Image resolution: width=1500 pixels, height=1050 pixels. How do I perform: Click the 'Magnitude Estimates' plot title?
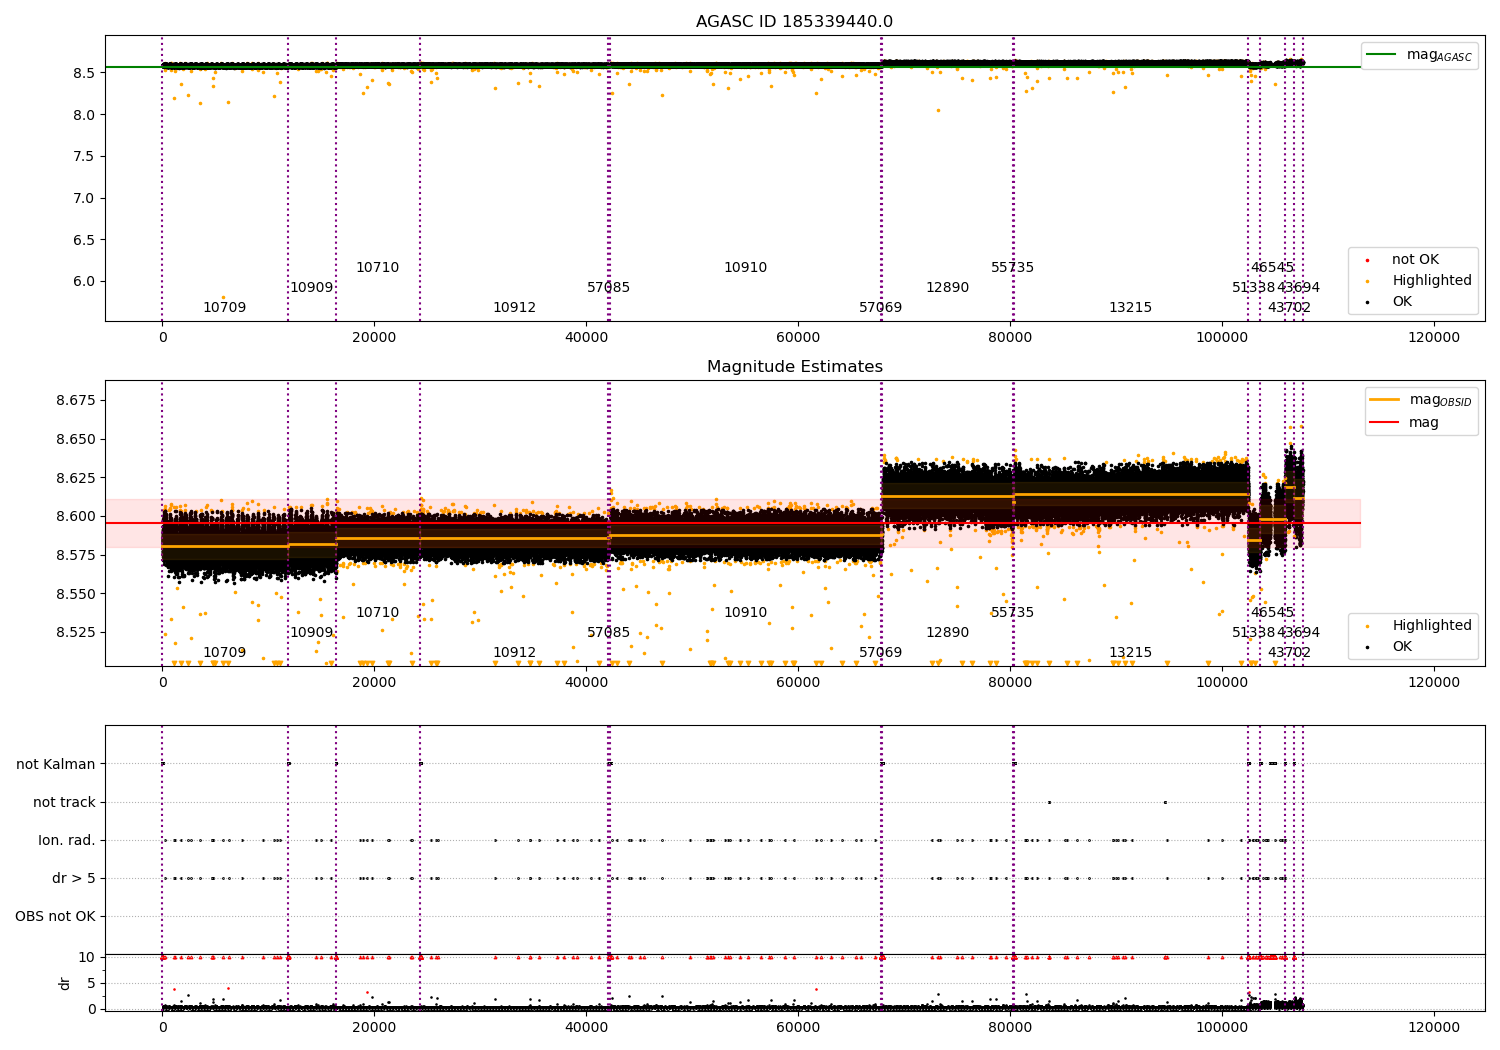pyautogui.click(x=794, y=367)
